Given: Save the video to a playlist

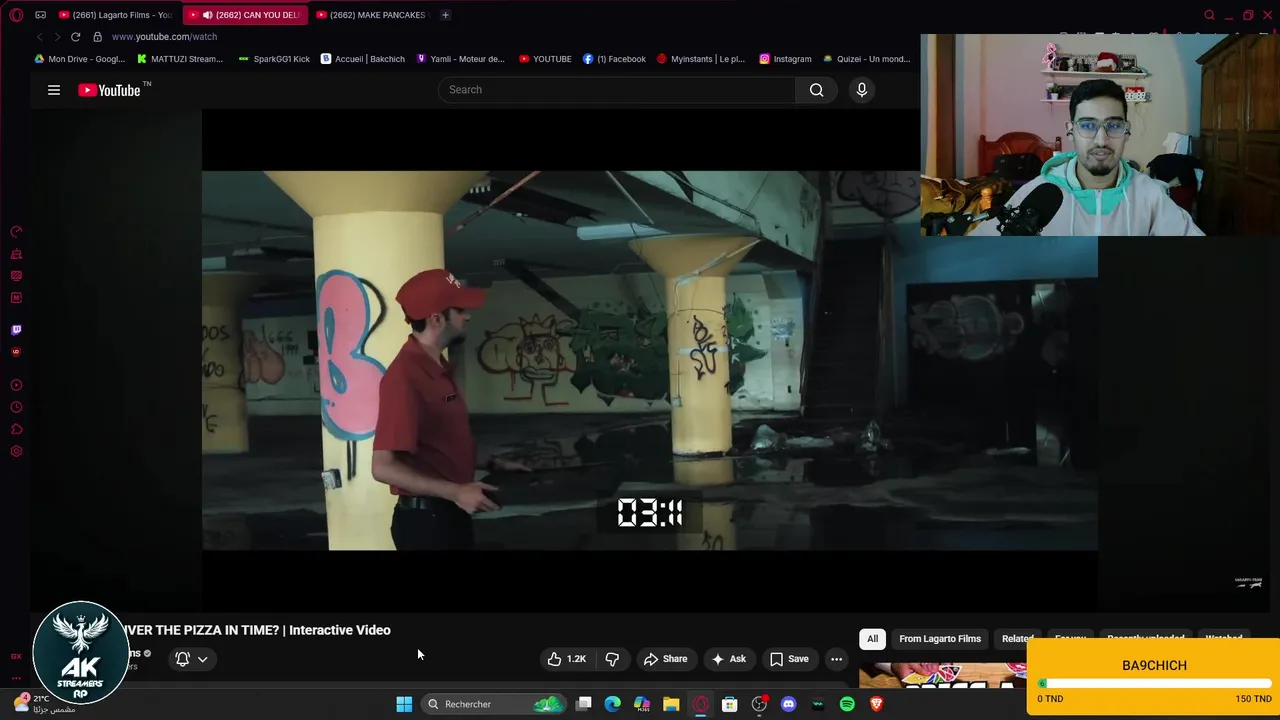Looking at the screenshot, I should 789,659.
